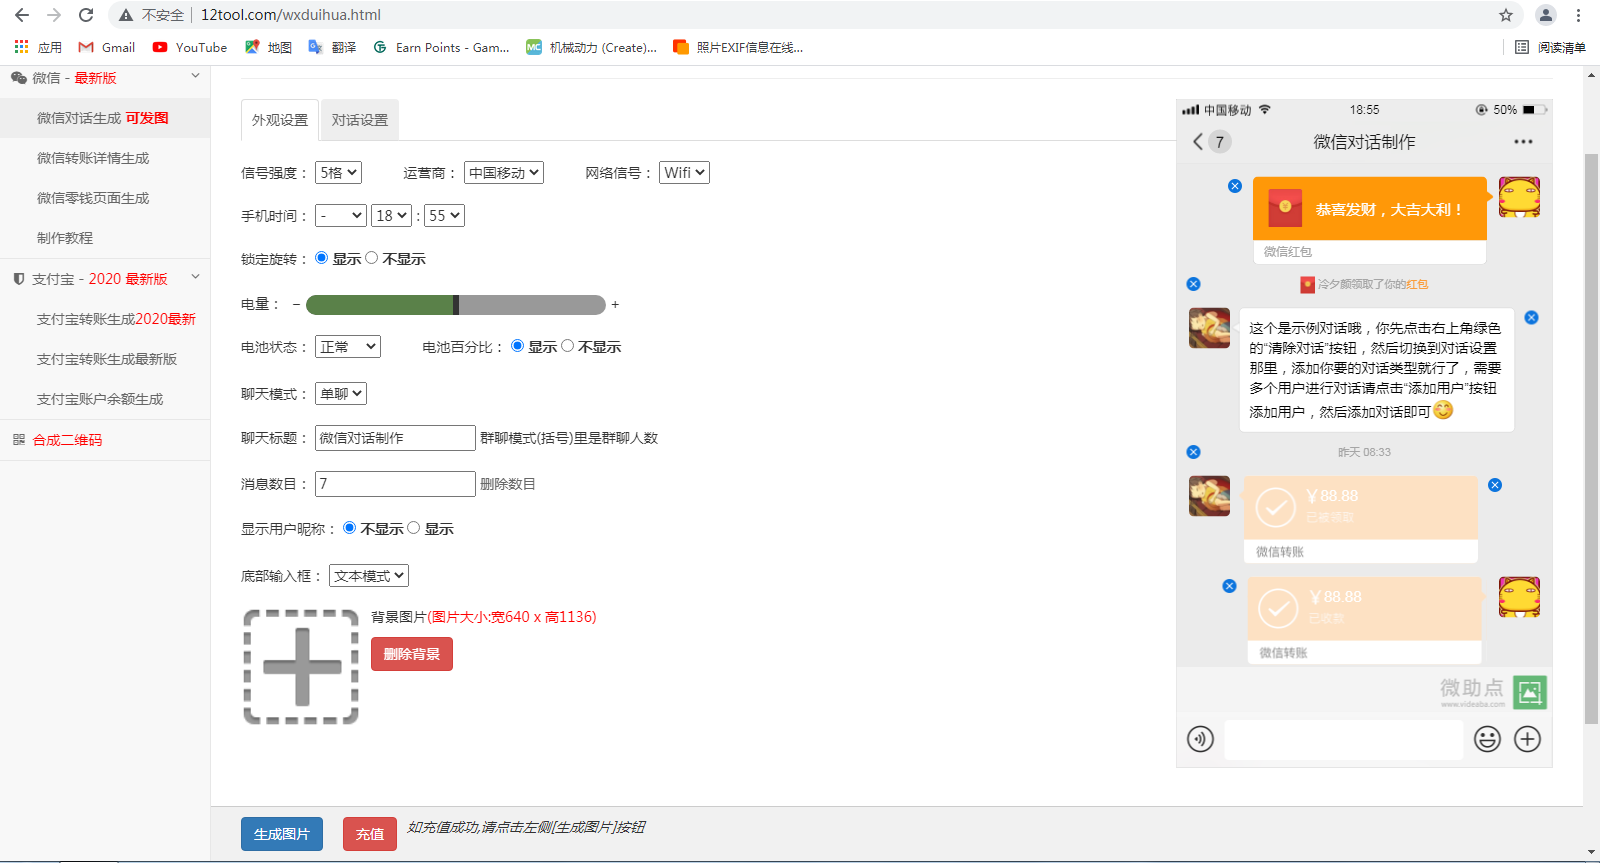Image resolution: width=1600 pixels, height=863 pixels.
Task: Click the 生成图片 generate button
Action: click(x=282, y=834)
